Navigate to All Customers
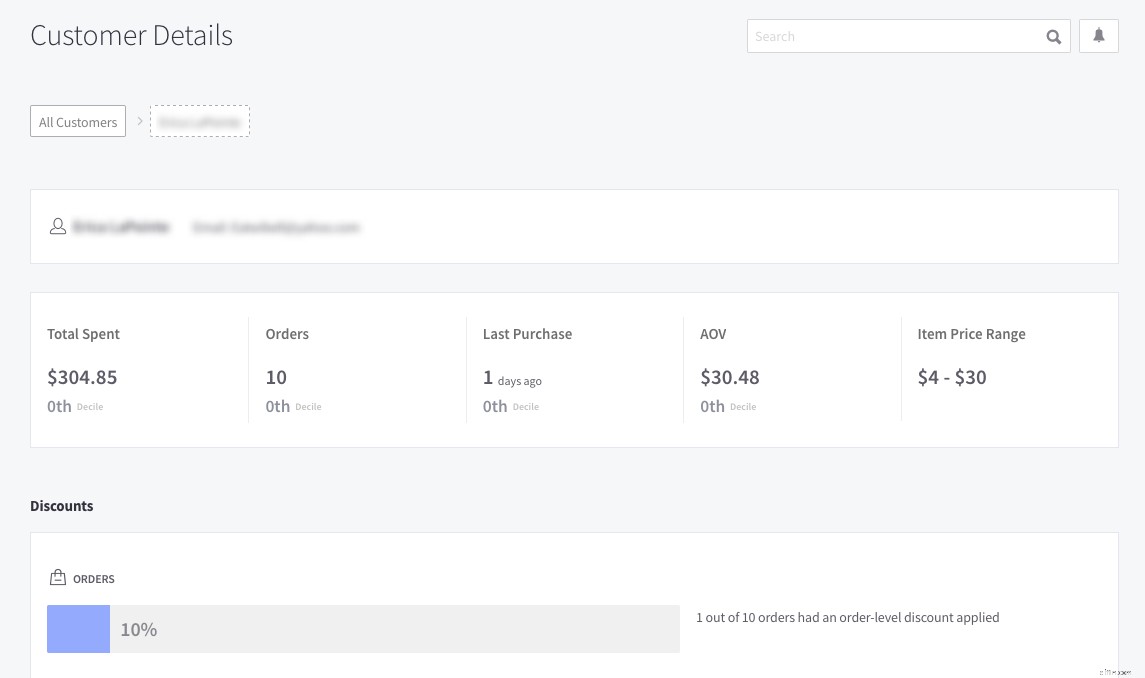Viewport: 1145px width, 678px height. tap(78, 121)
